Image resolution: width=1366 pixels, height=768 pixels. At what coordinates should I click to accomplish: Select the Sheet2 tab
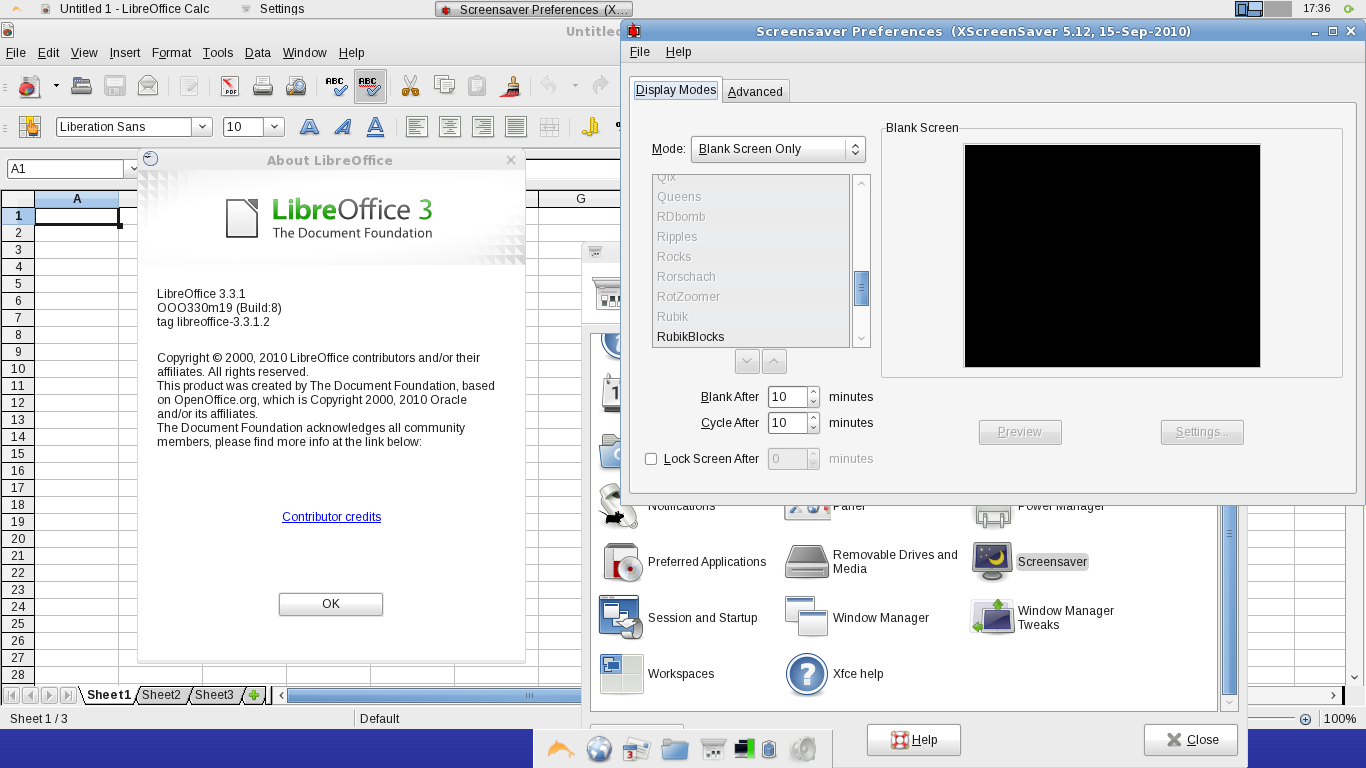coord(161,695)
